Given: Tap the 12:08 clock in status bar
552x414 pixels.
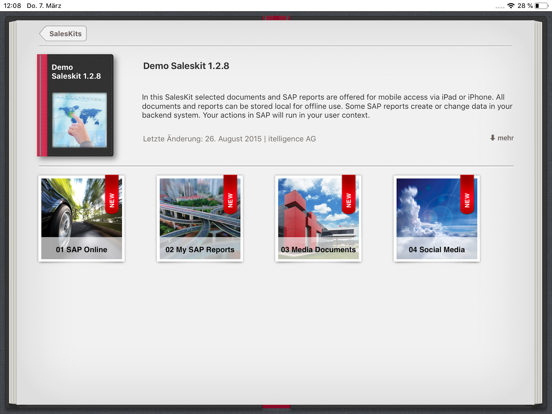Looking at the screenshot, I should point(12,6).
